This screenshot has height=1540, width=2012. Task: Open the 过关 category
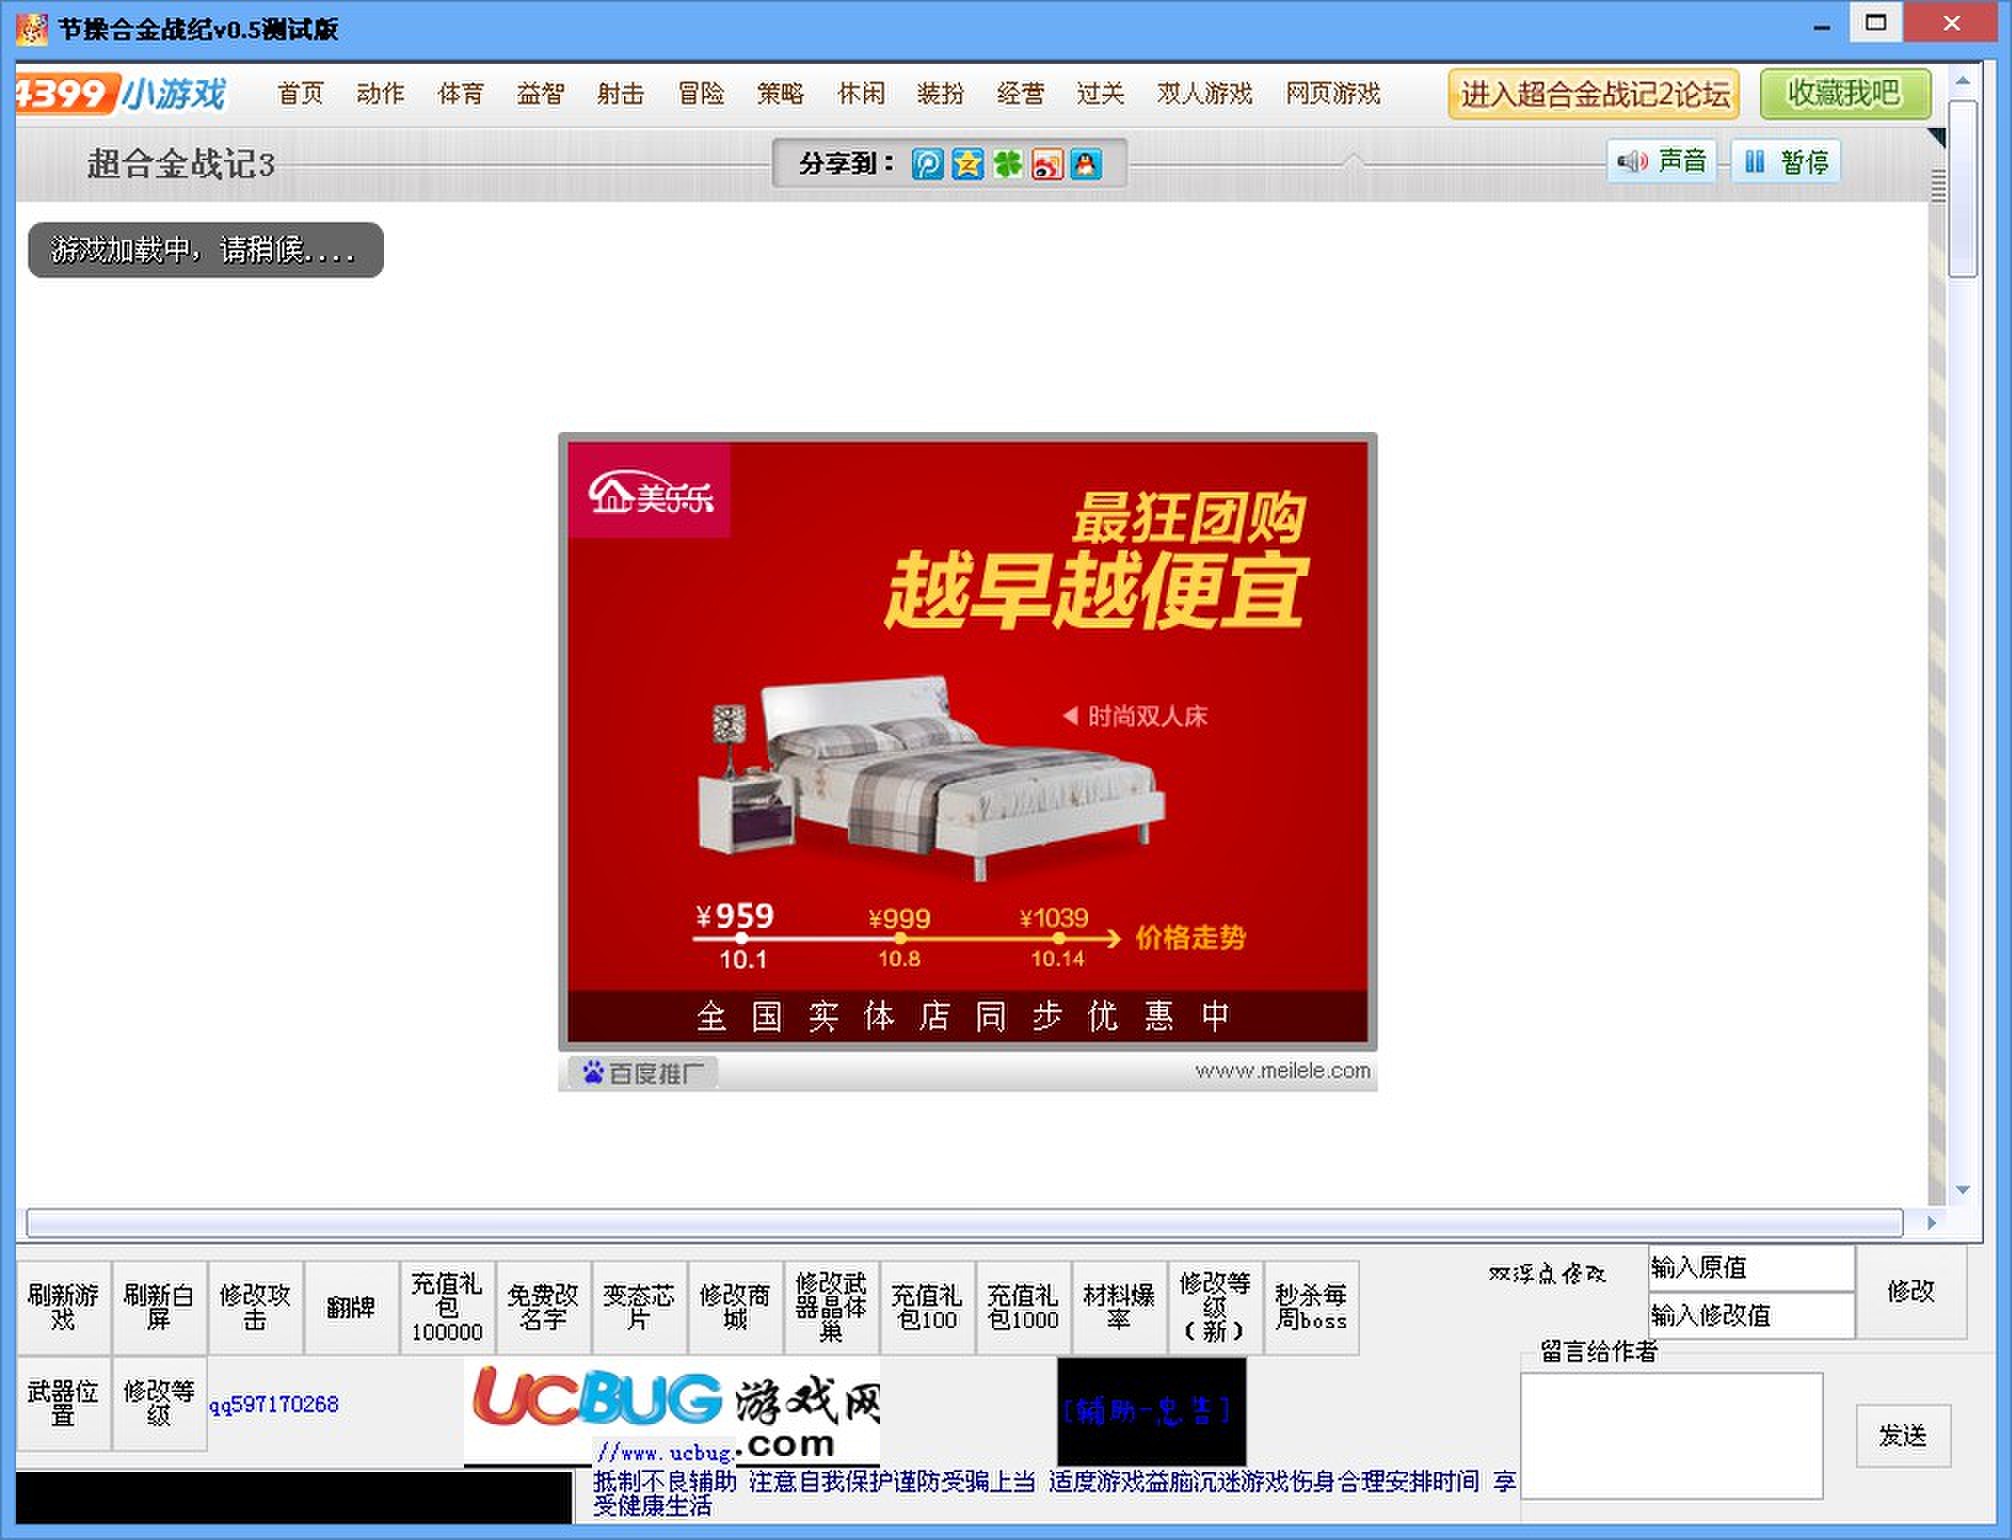point(1100,93)
